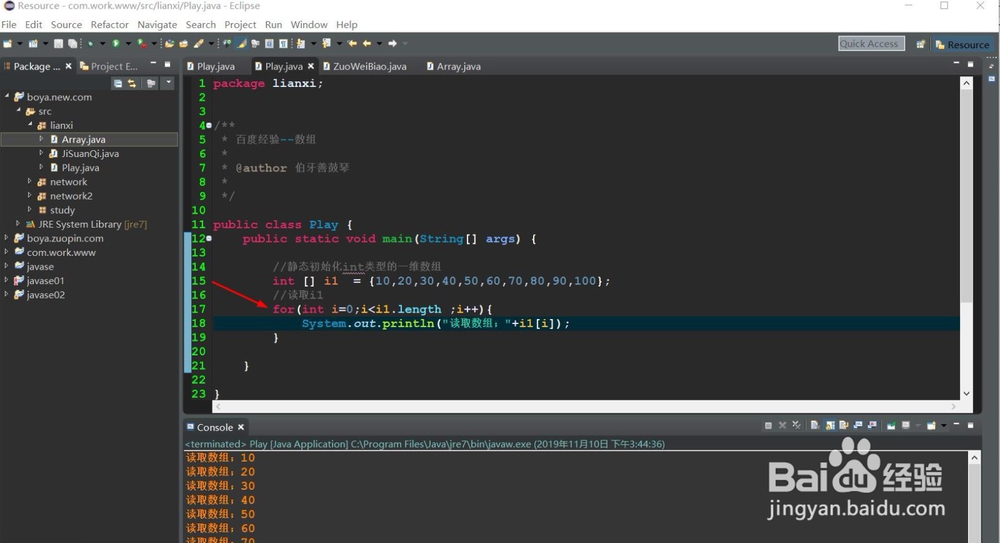Viewport: 1000px width, 543px height.
Task: Select the Resource perspective button
Action: pyautogui.click(x=962, y=44)
